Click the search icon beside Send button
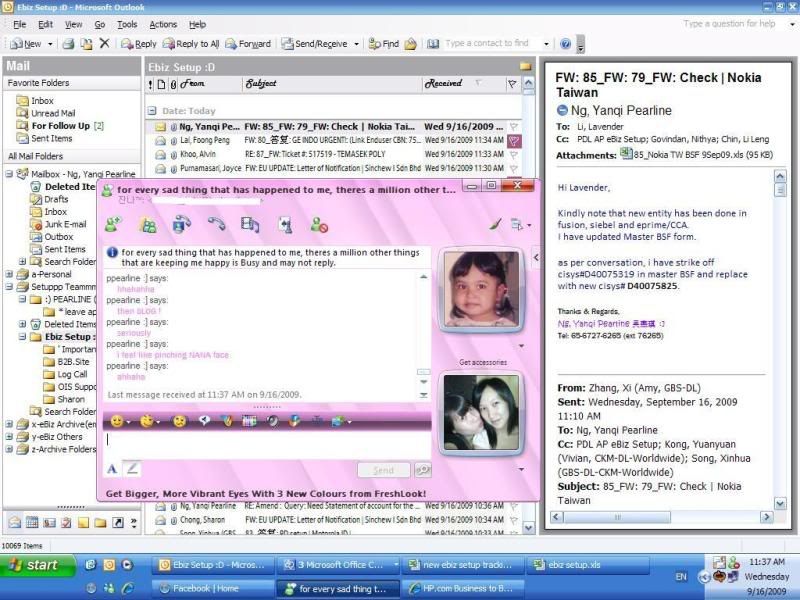 click(423, 470)
